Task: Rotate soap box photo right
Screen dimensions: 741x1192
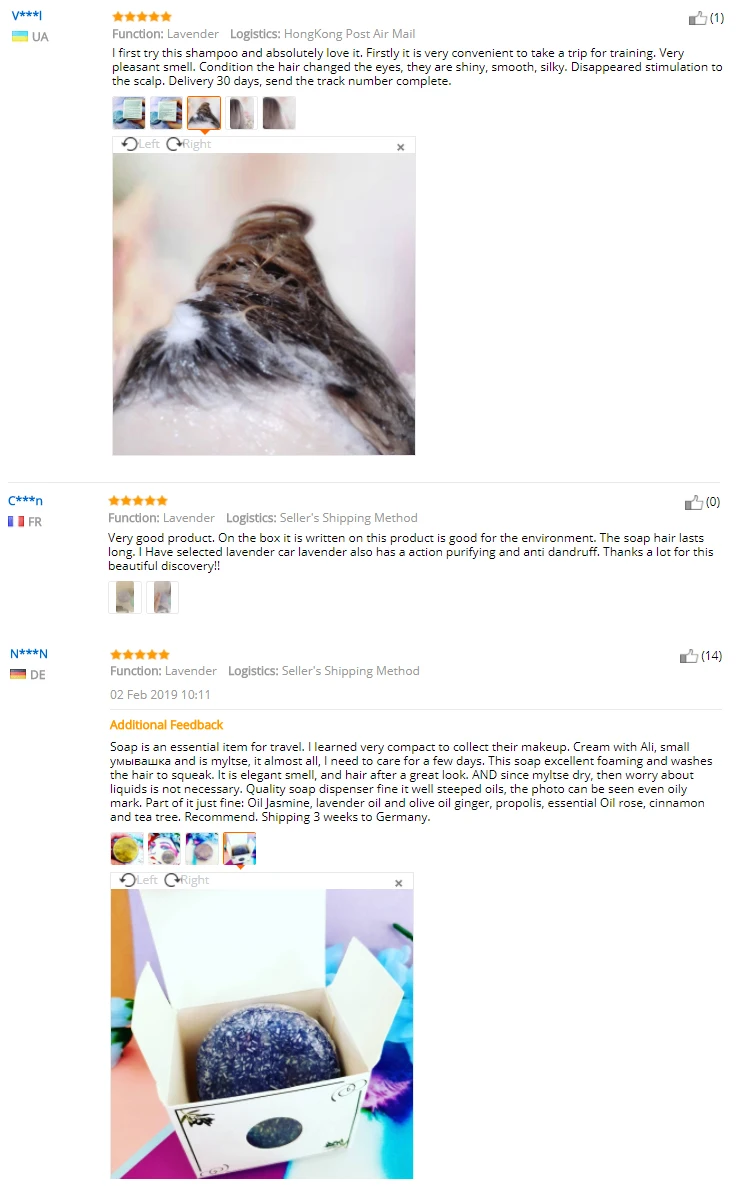Action: [x=187, y=880]
